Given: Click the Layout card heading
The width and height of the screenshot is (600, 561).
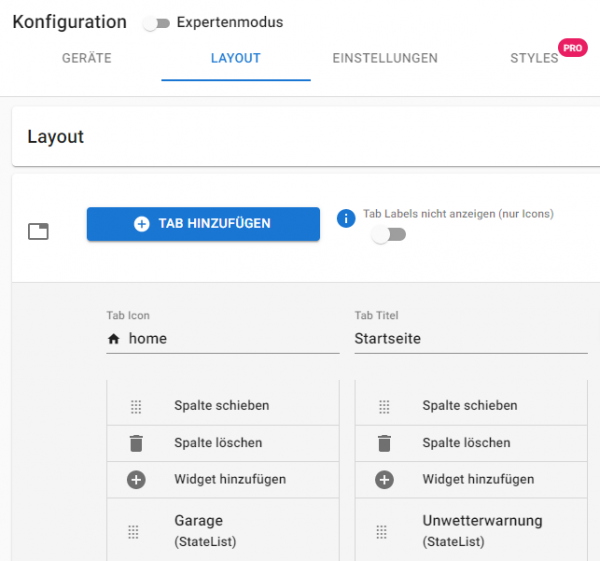Looking at the screenshot, I should (x=55, y=137).
